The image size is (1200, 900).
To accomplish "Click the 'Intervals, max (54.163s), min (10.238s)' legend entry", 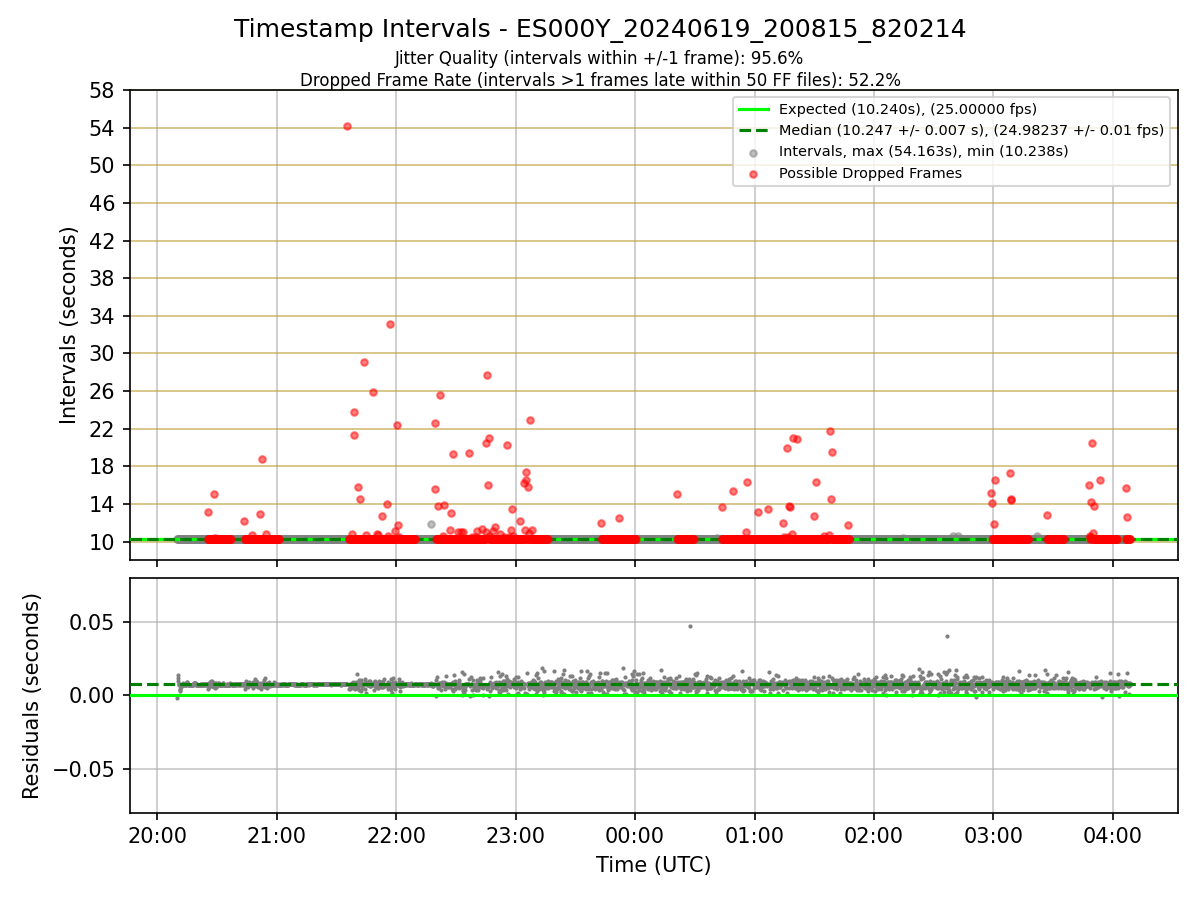I will click(923, 151).
